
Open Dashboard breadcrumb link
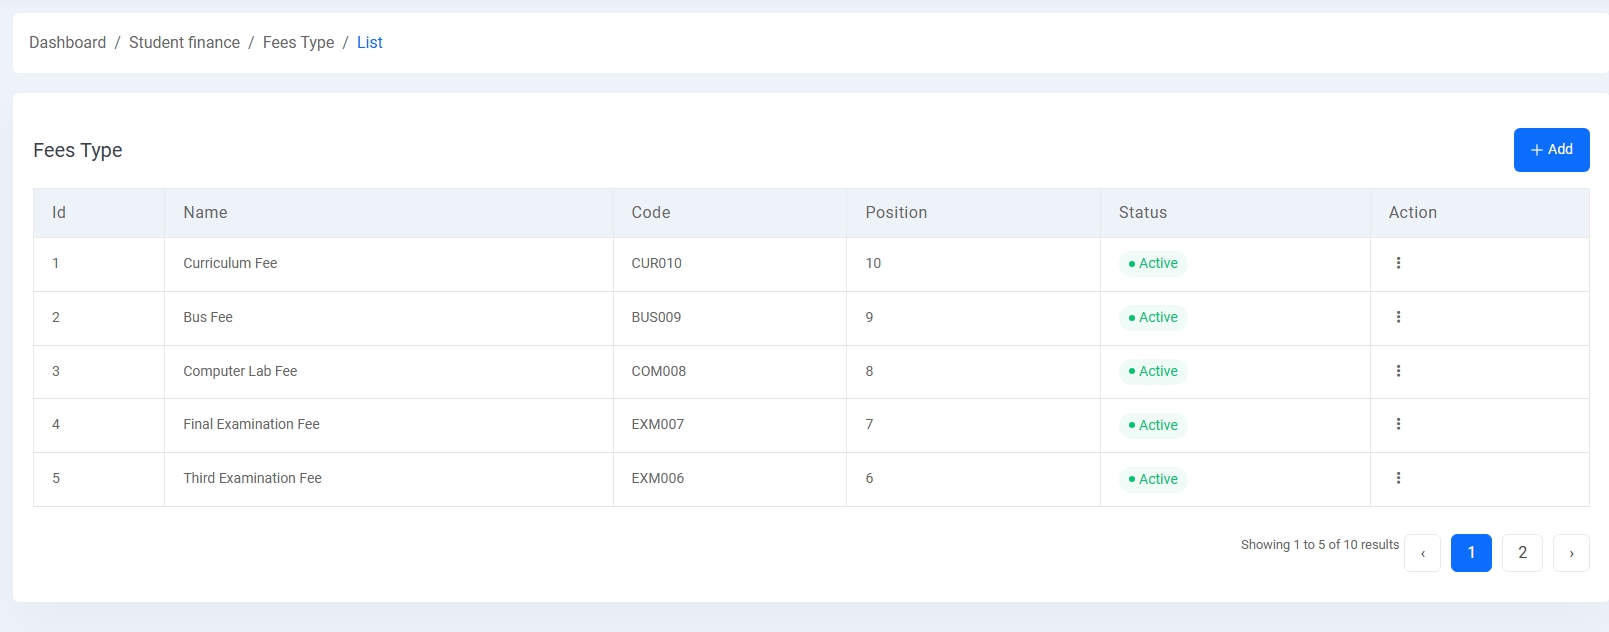pyautogui.click(x=67, y=42)
